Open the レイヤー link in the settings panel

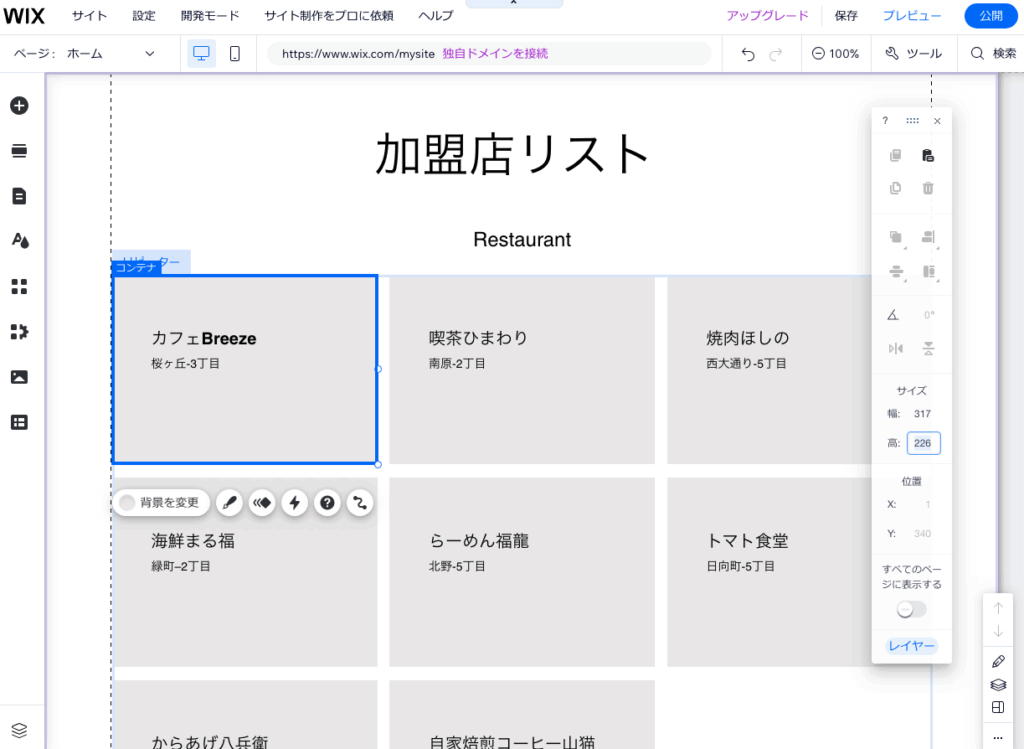pyautogui.click(x=911, y=646)
